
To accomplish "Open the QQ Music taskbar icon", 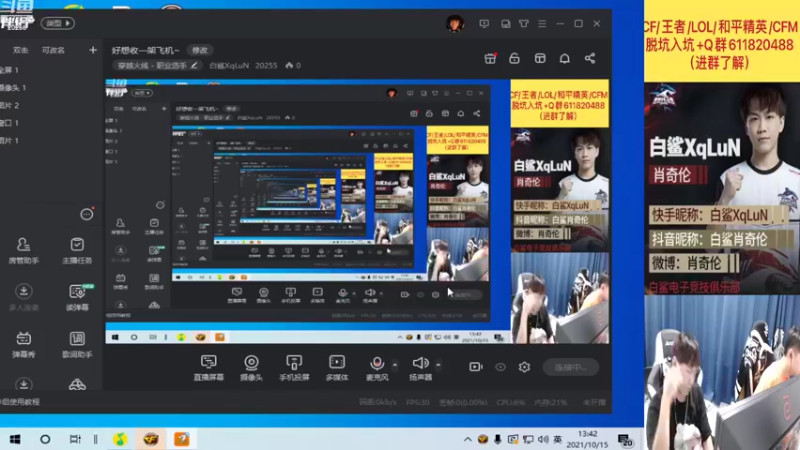I will point(120,439).
